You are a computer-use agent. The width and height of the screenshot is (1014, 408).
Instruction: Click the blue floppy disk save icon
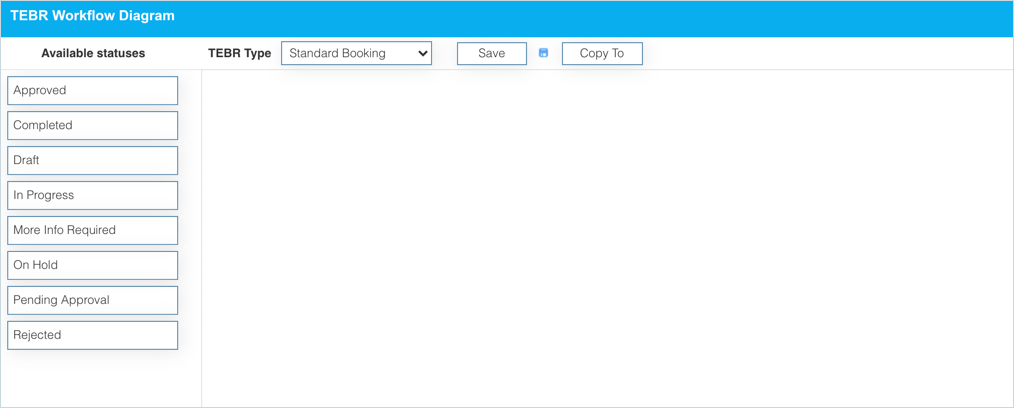coord(543,53)
